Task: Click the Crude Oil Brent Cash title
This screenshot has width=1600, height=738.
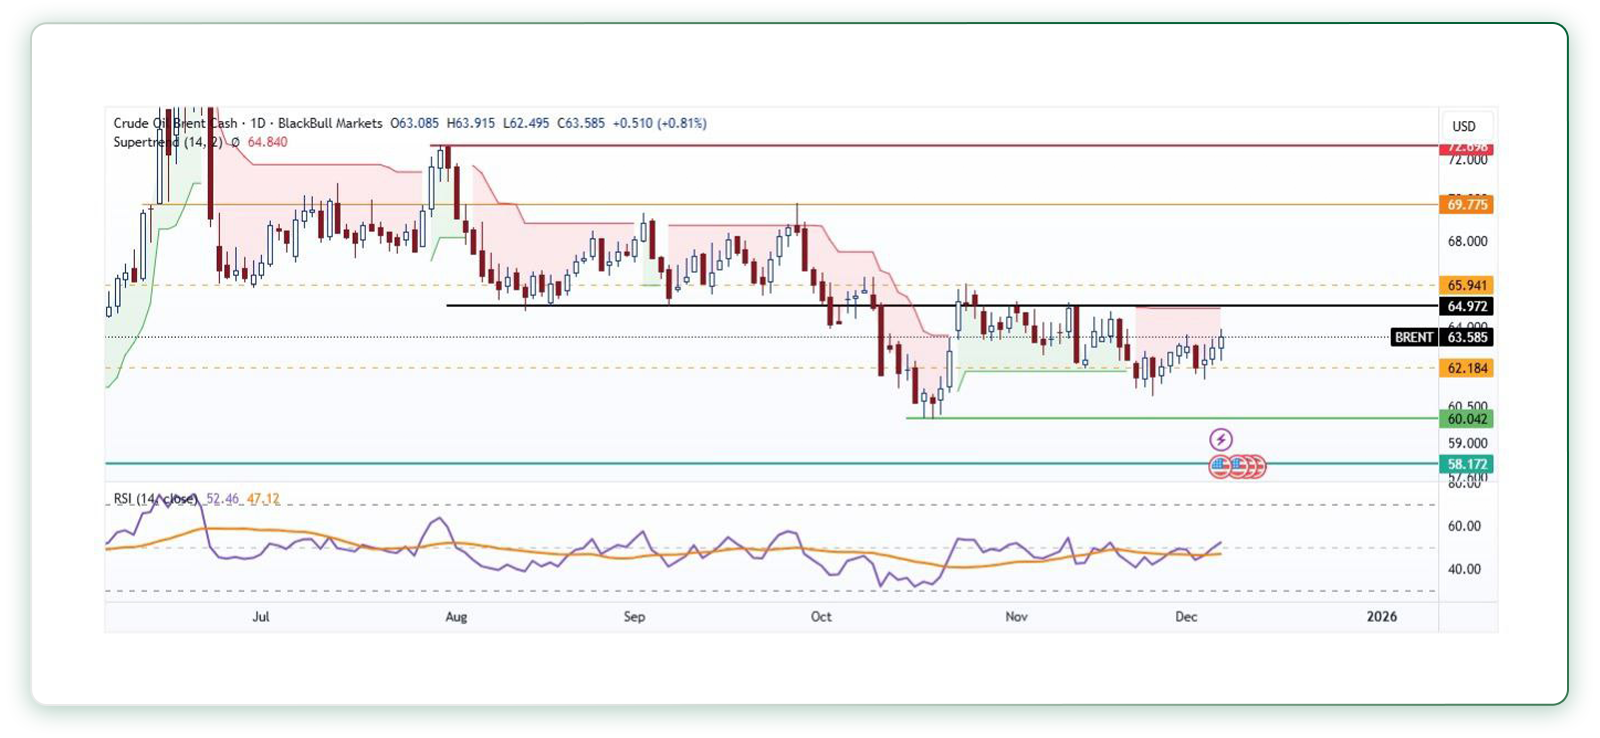Action: [175, 123]
